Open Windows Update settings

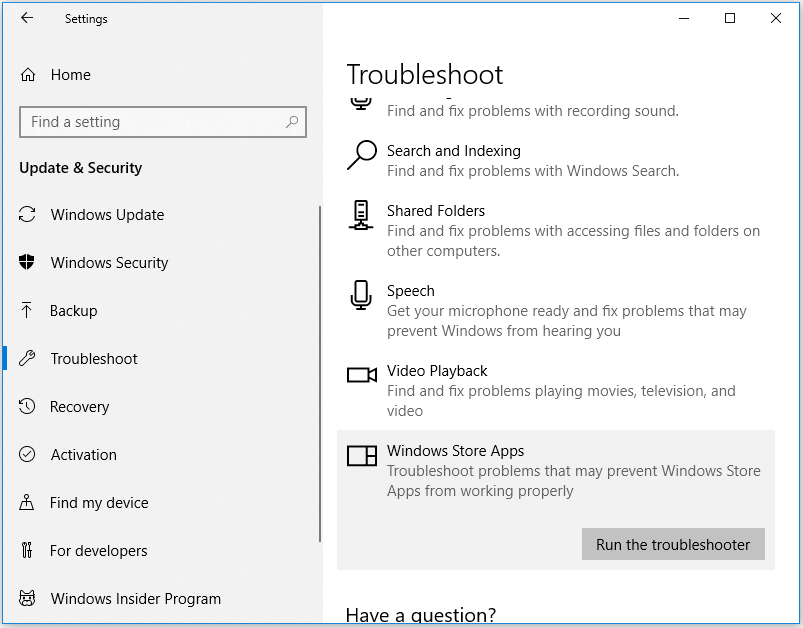coord(108,215)
